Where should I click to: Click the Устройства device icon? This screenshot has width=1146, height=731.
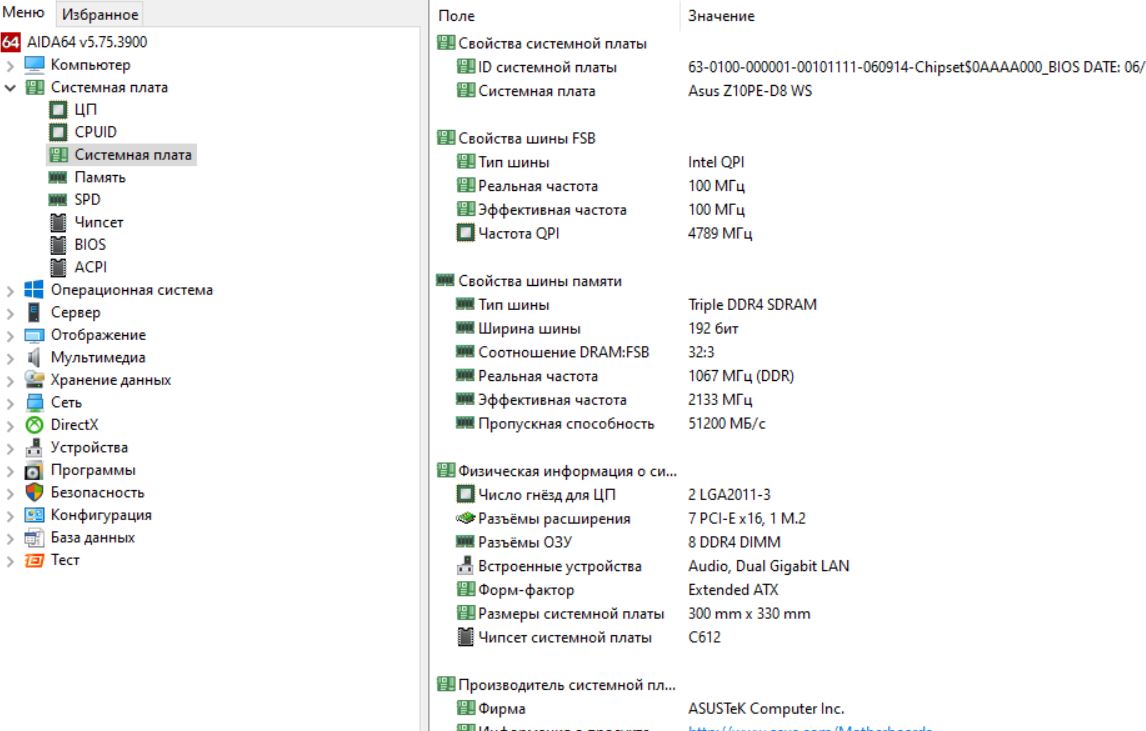[34, 447]
